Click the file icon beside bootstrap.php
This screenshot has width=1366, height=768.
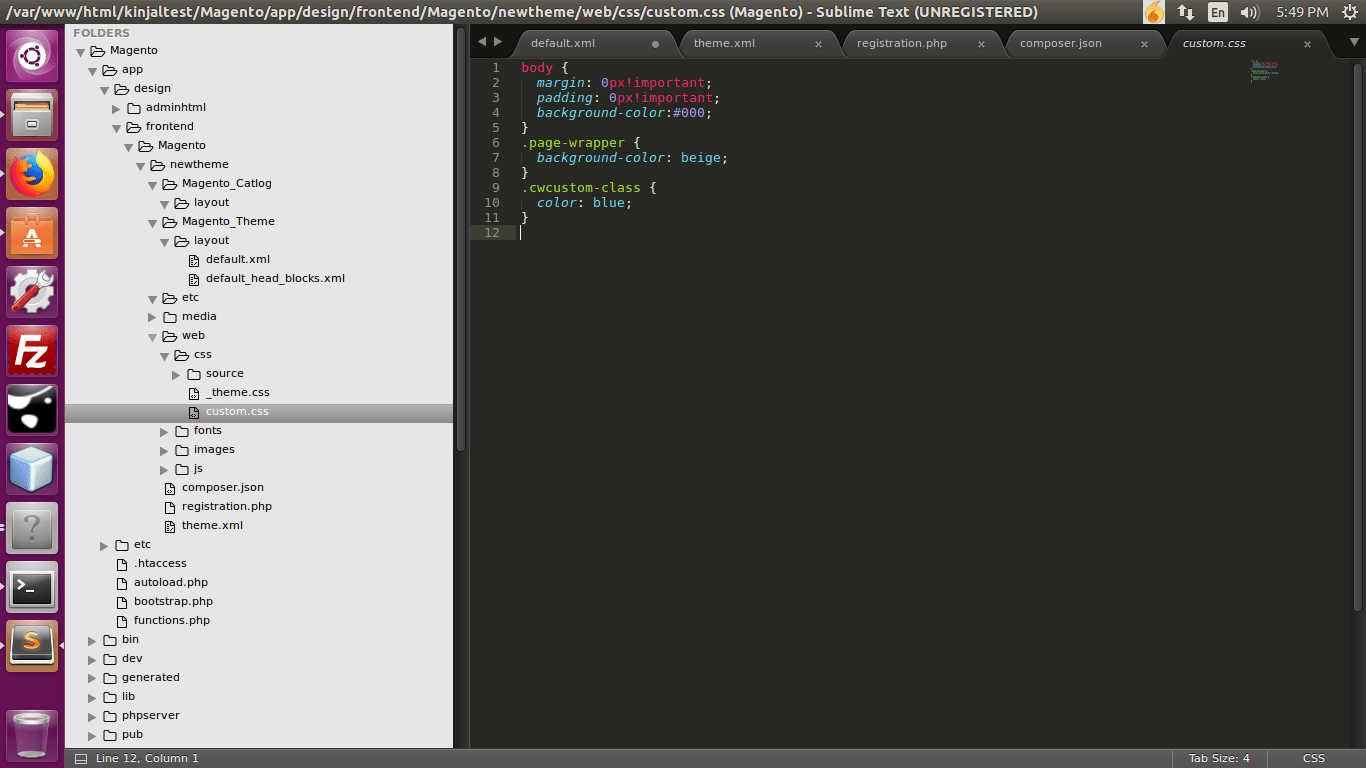pyautogui.click(x=122, y=601)
